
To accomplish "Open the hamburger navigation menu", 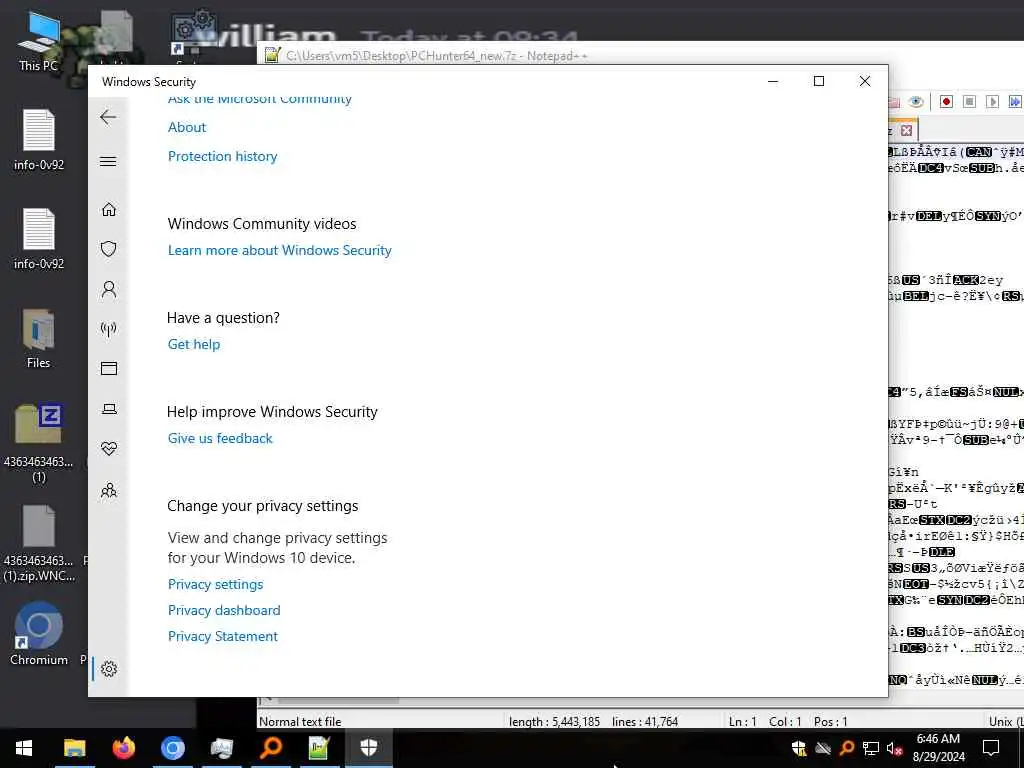I will 108,161.
